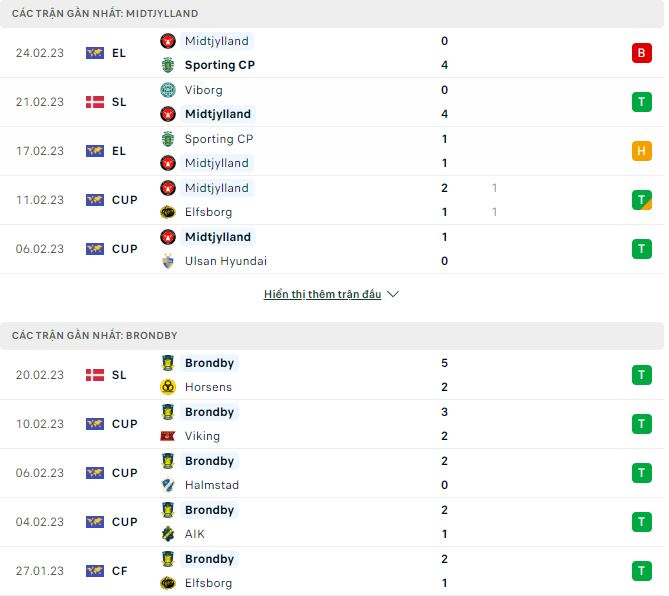Click 'Hiển thị thêm trận đấu' link

pyautogui.click(x=322, y=295)
